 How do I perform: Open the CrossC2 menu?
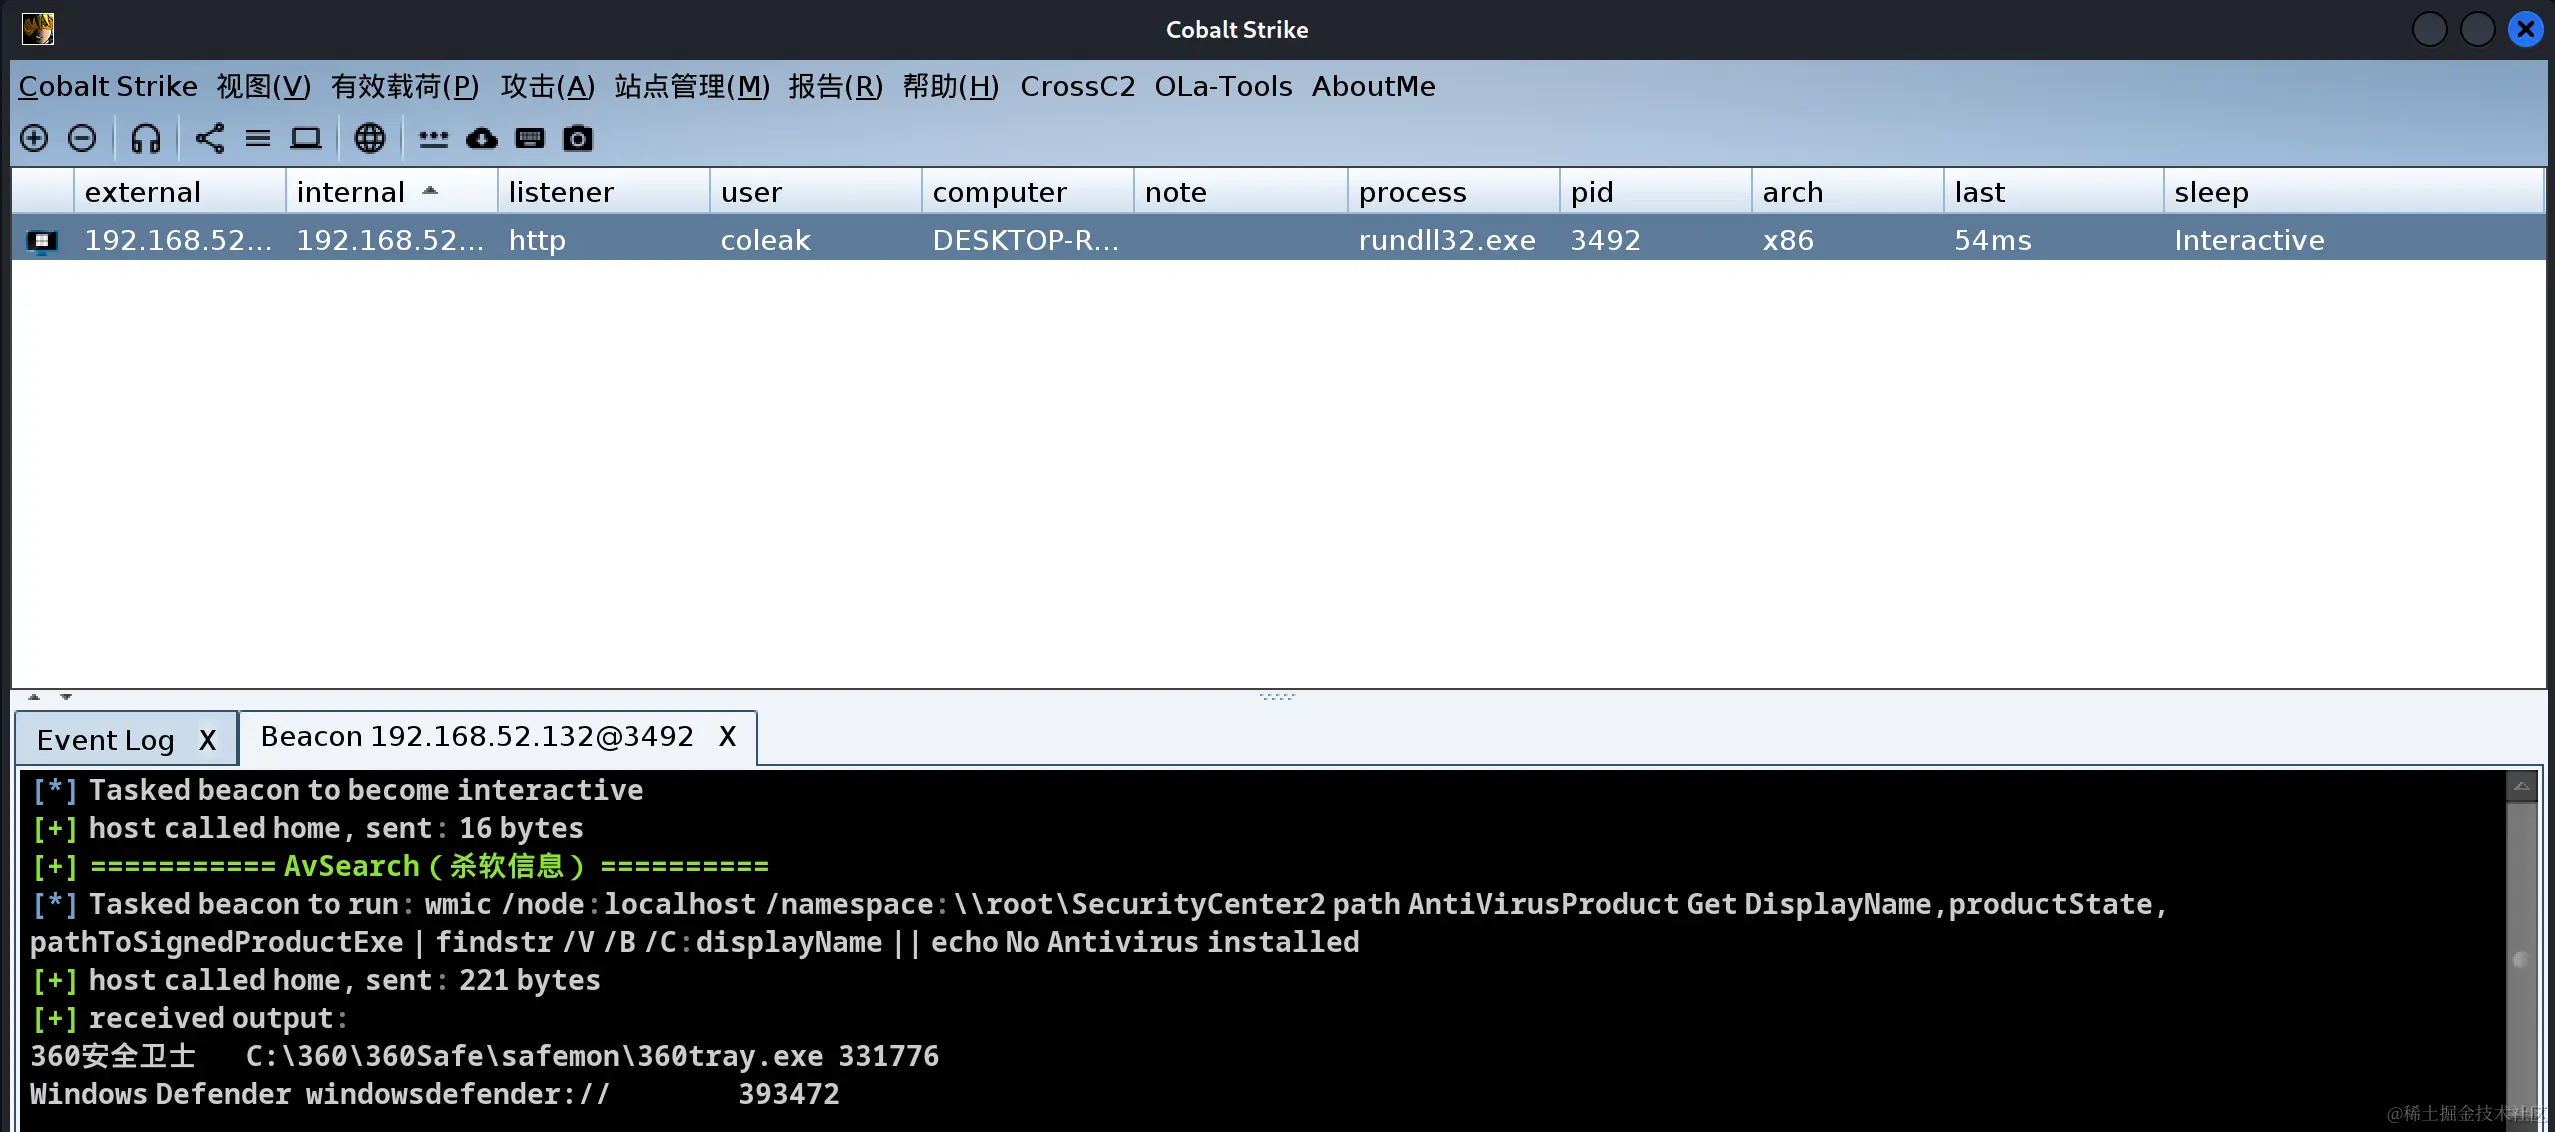pyautogui.click(x=1077, y=87)
